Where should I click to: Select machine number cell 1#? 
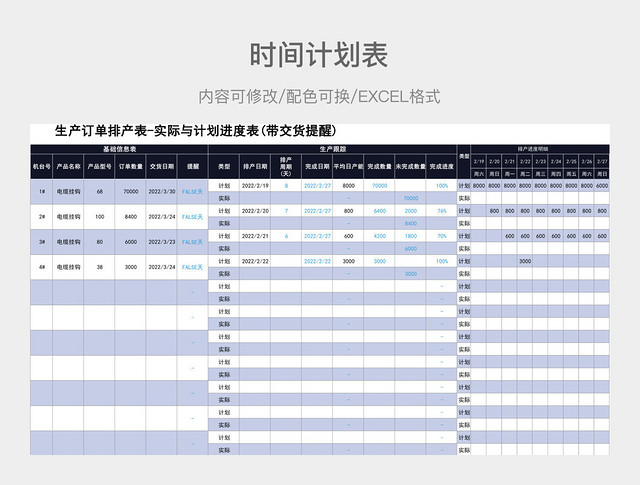click(42, 191)
